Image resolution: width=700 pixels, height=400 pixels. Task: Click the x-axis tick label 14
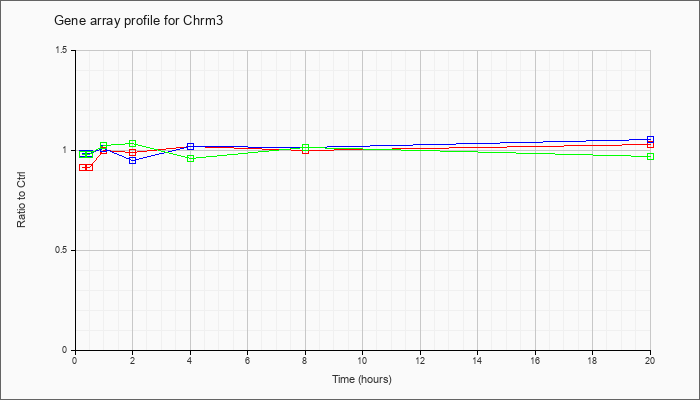click(x=478, y=361)
